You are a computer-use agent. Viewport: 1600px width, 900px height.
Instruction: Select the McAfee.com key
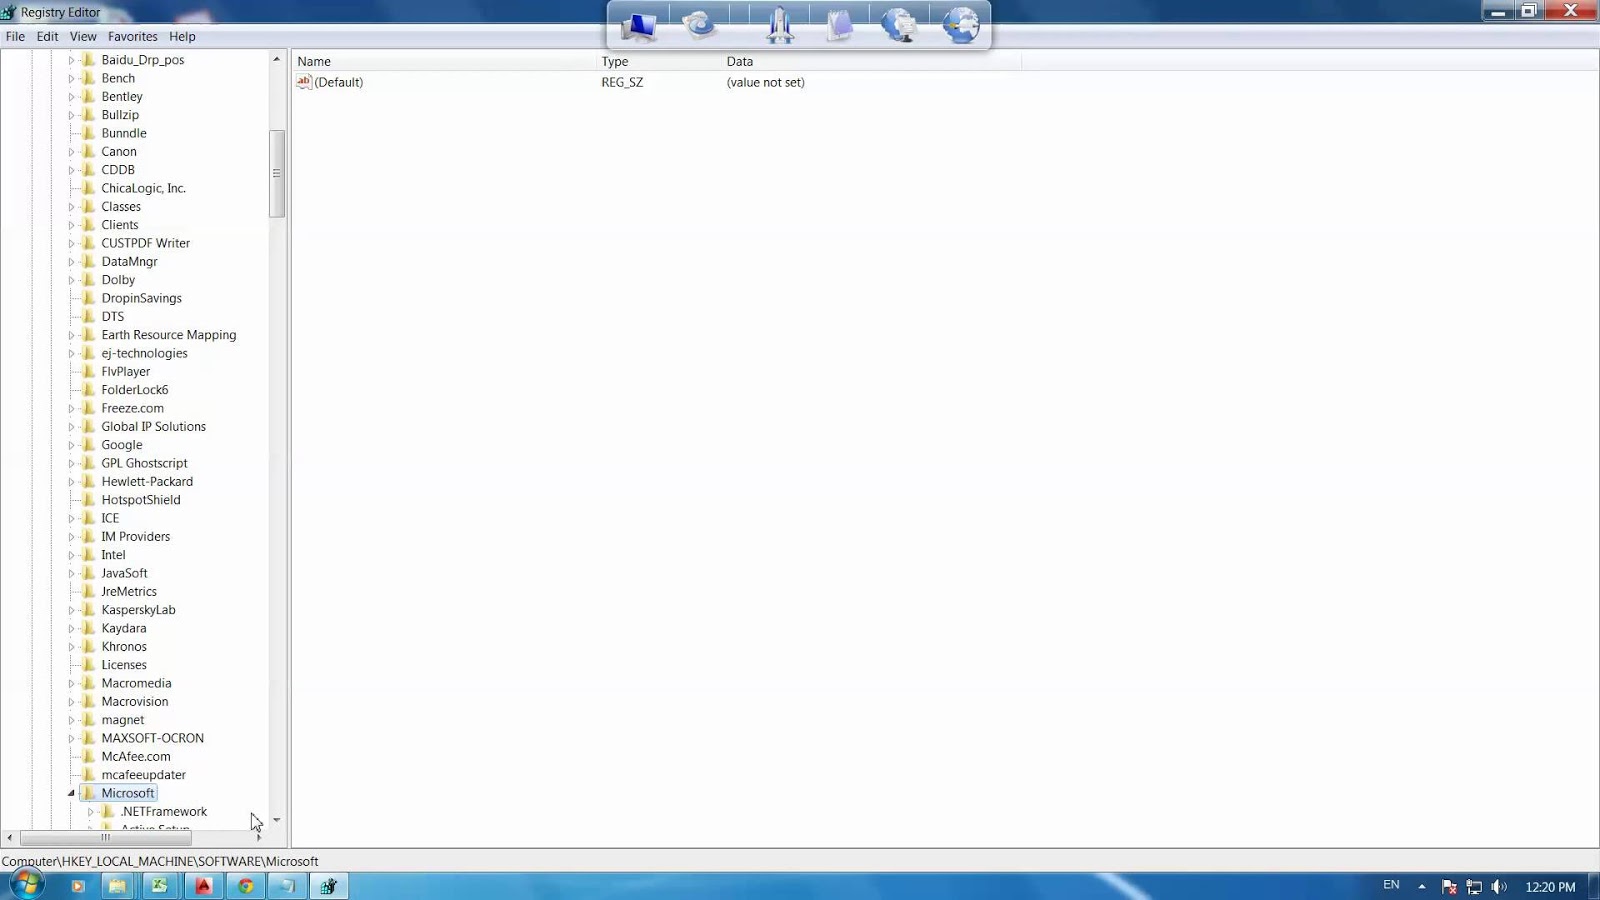[x=136, y=757]
